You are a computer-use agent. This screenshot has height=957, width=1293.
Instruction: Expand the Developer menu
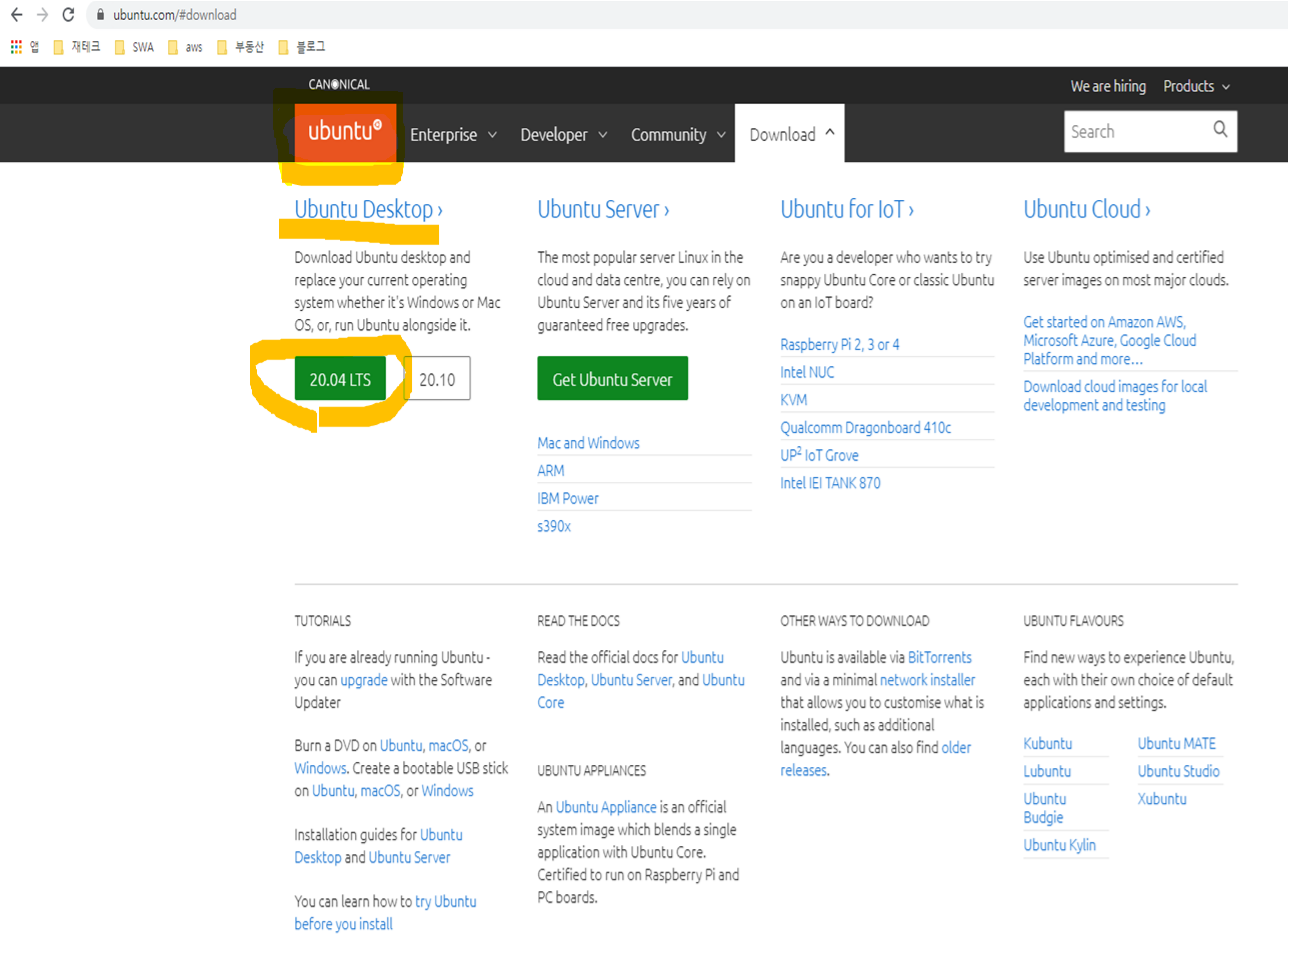564,134
